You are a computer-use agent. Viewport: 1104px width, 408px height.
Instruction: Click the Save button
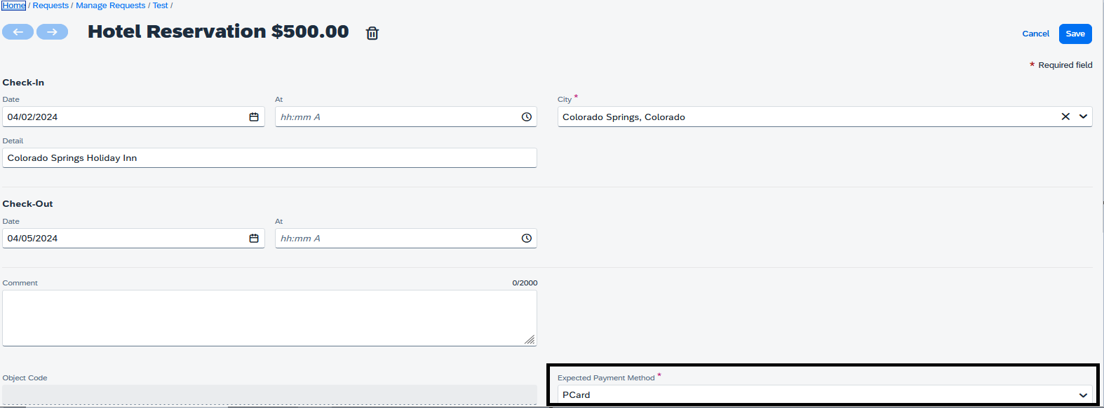tap(1075, 33)
